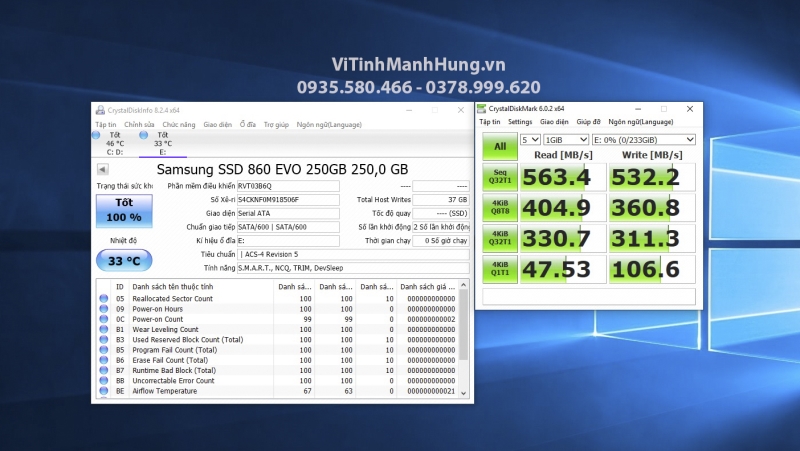Viewport: 800px width, 451px height.
Task: Click the 4KiB Q8T8 test button
Action: pos(500,207)
